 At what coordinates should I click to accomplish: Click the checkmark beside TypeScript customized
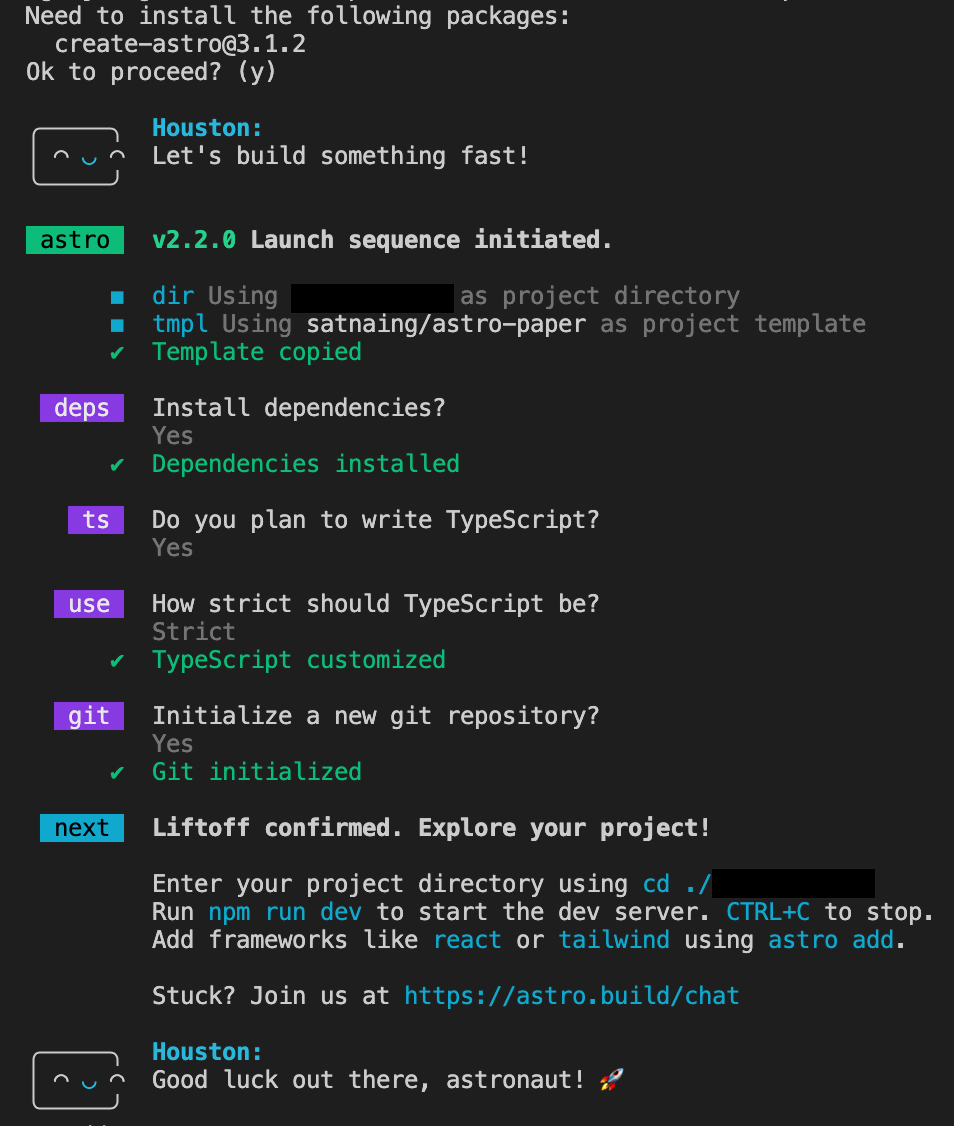[117, 660]
